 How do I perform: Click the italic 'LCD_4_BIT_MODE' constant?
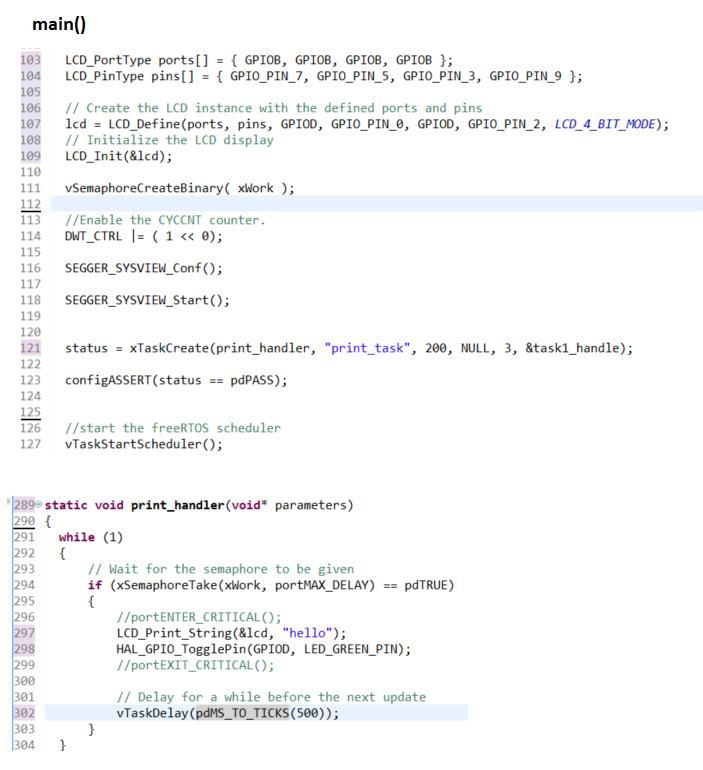605,124
